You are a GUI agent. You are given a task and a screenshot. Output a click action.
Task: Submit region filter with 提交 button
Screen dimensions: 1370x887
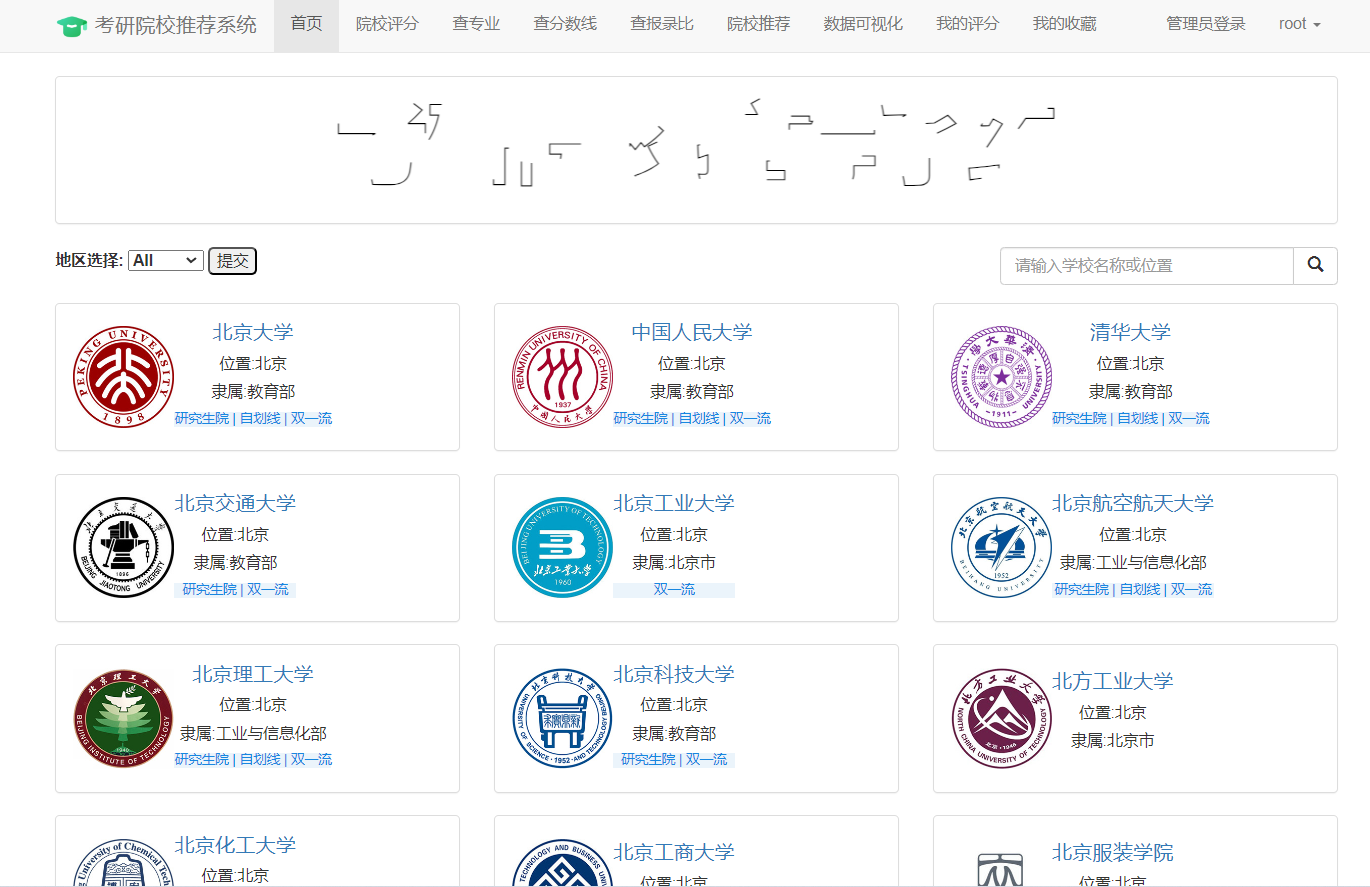point(232,261)
